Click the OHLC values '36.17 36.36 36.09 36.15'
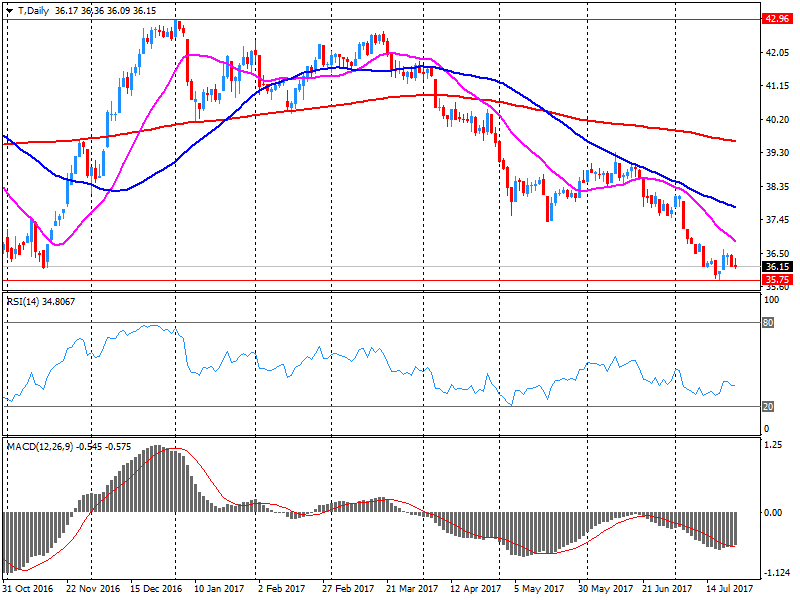The image size is (800, 600). pyautogui.click(x=105, y=11)
